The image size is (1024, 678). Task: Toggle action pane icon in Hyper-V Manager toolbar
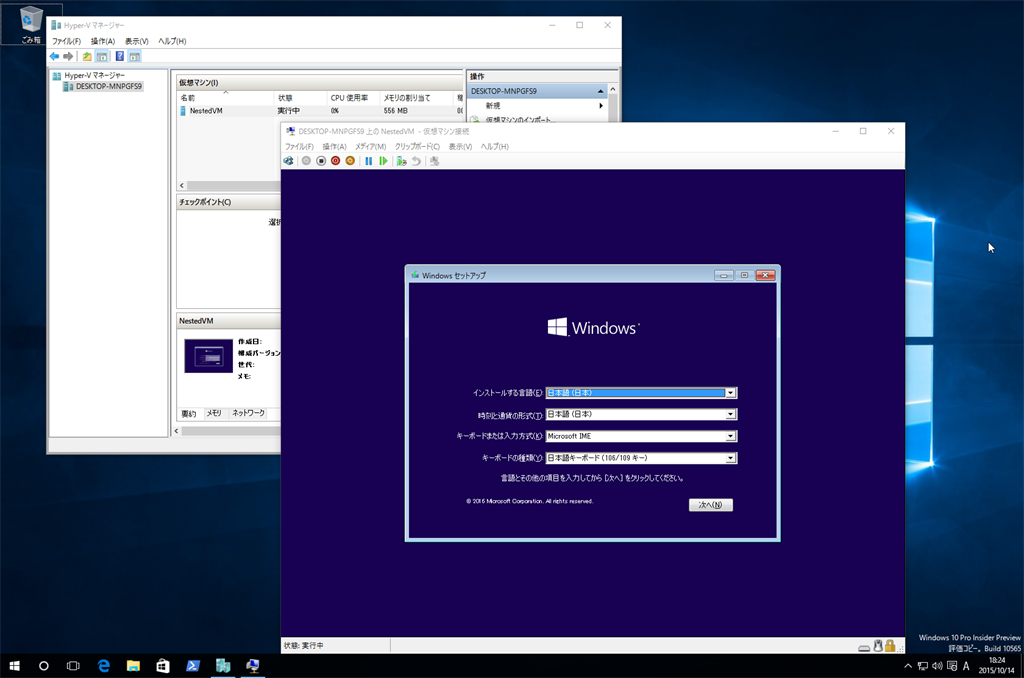(135, 56)
